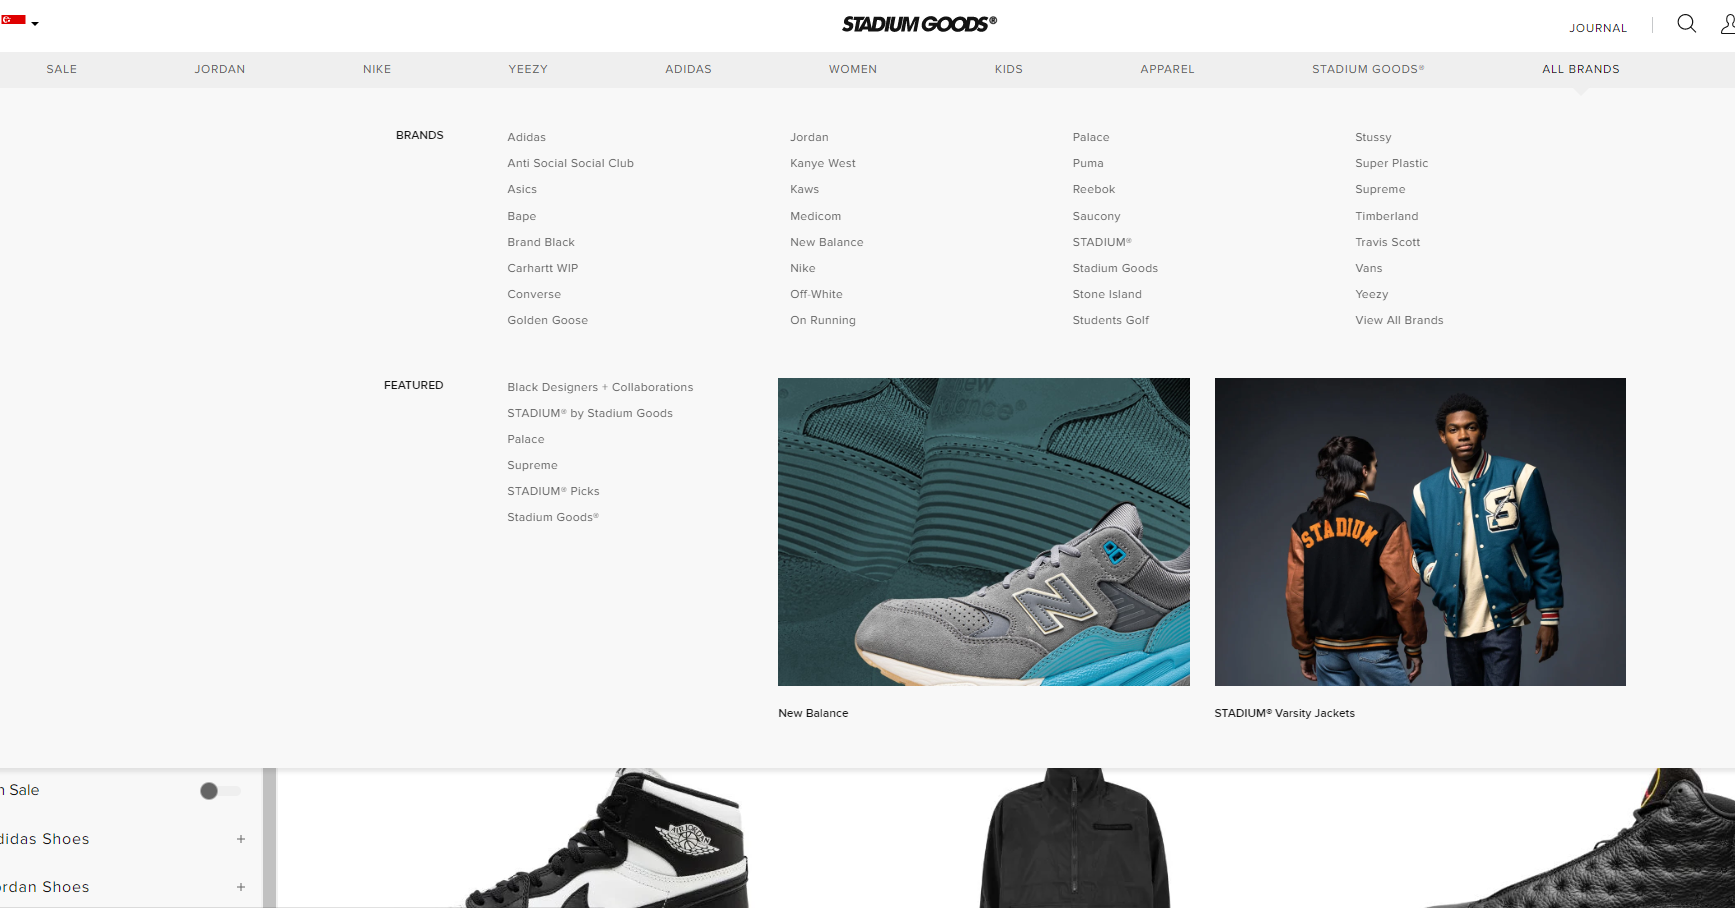Expand the Jordan Shoes filter
1735x908 pixels.
[241, 887]
